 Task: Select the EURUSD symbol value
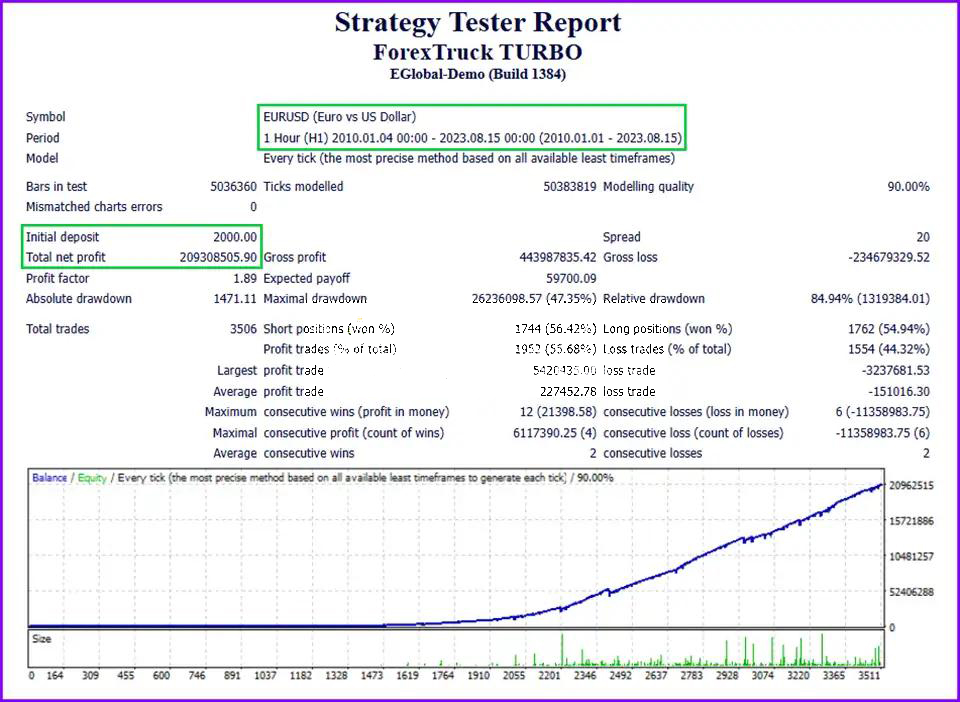click(340, 117)
